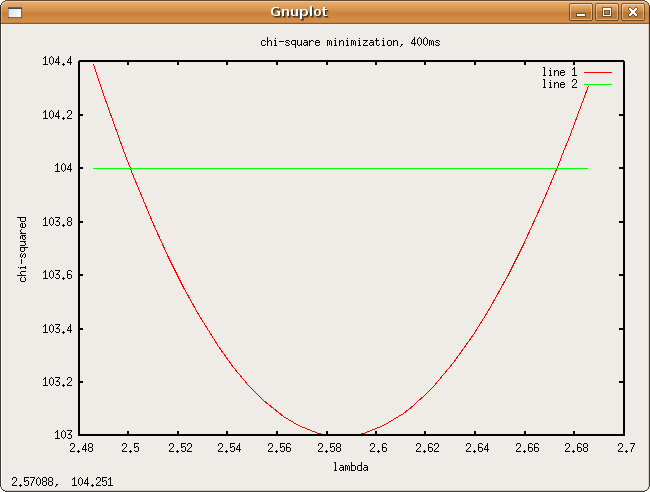650x492 pixels.
Task: Click right intersection of red curve and green line
Action: [x=558, y=168]
